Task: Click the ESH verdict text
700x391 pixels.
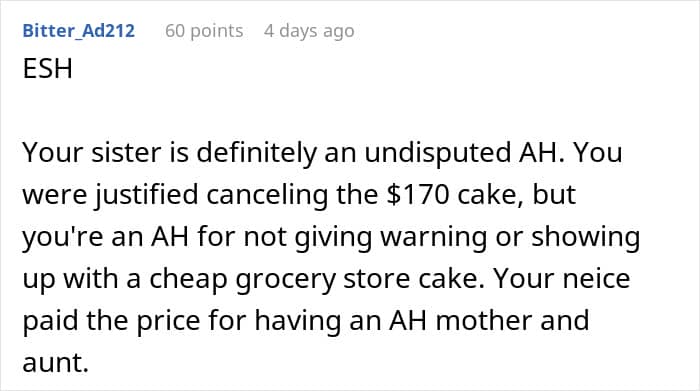Action: (x=47, y=69)
